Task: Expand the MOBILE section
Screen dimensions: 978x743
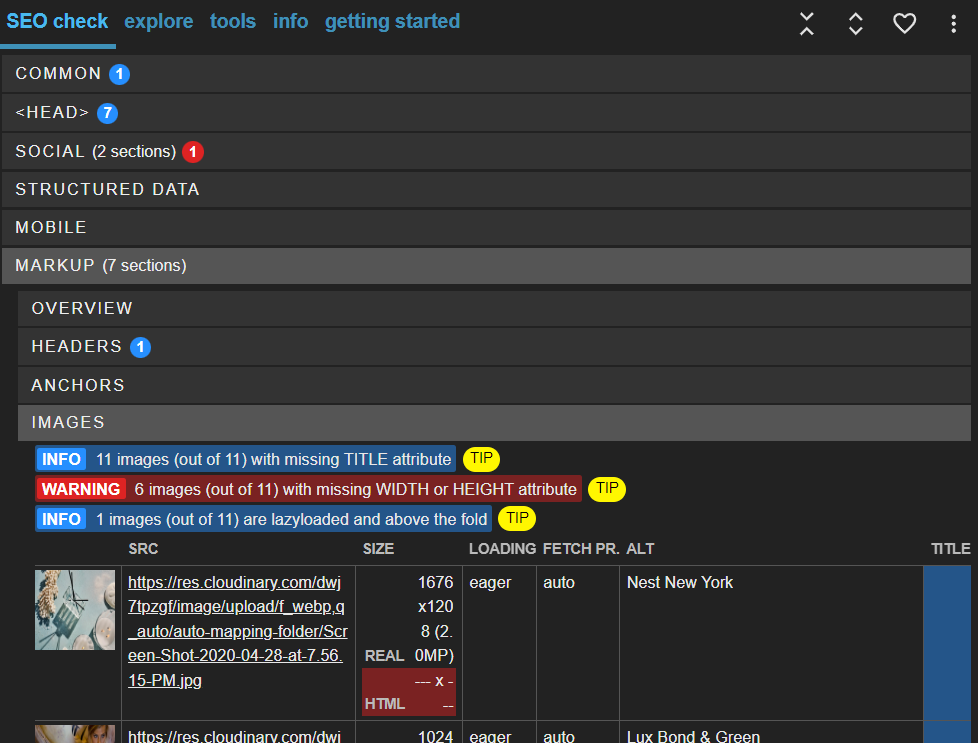Action: (51, 228)
